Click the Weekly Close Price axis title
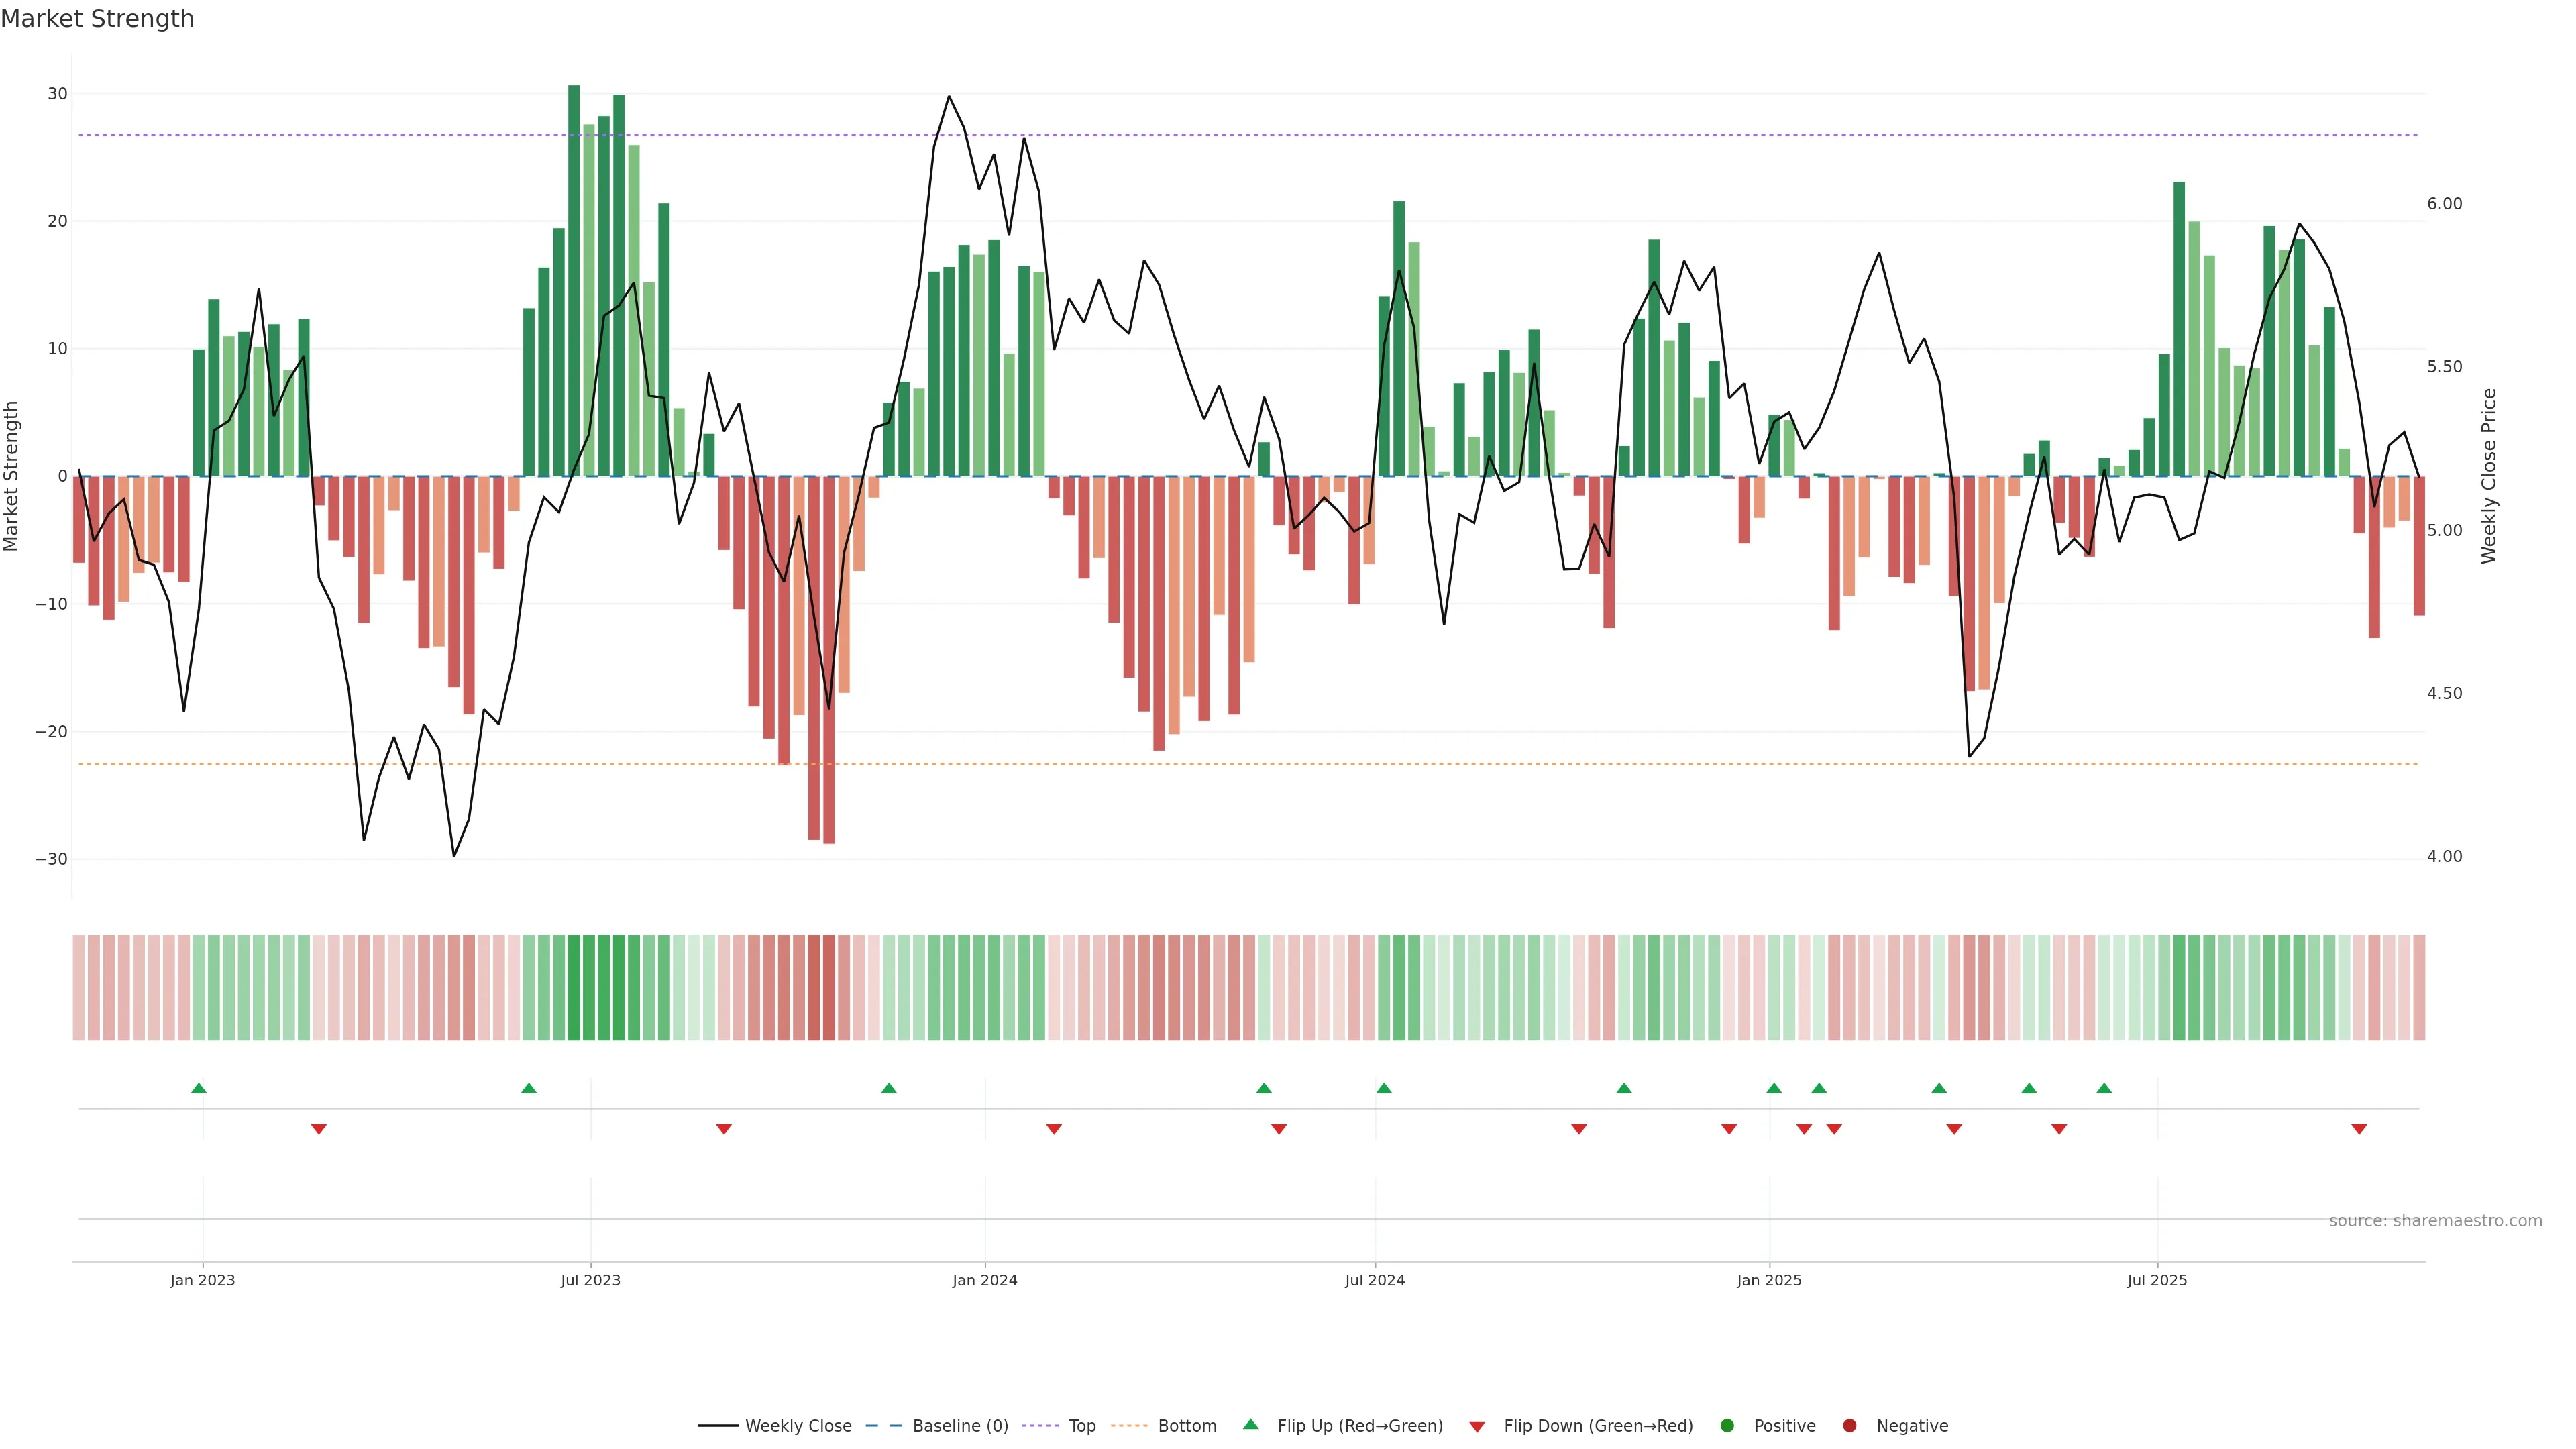 pos(2489,476)
